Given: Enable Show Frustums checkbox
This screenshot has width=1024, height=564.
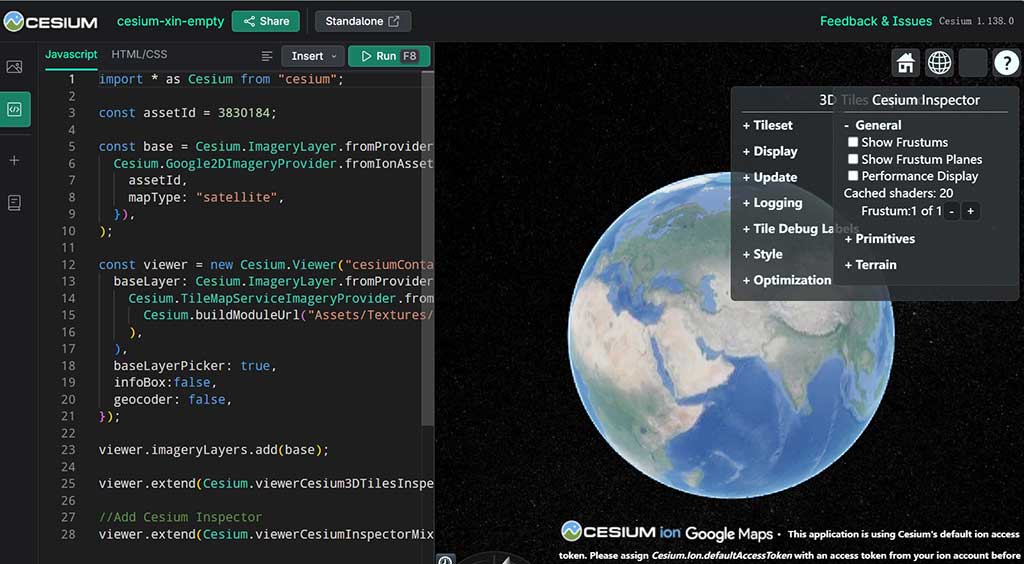Looking at the screenshot, I should coord(853,143).
